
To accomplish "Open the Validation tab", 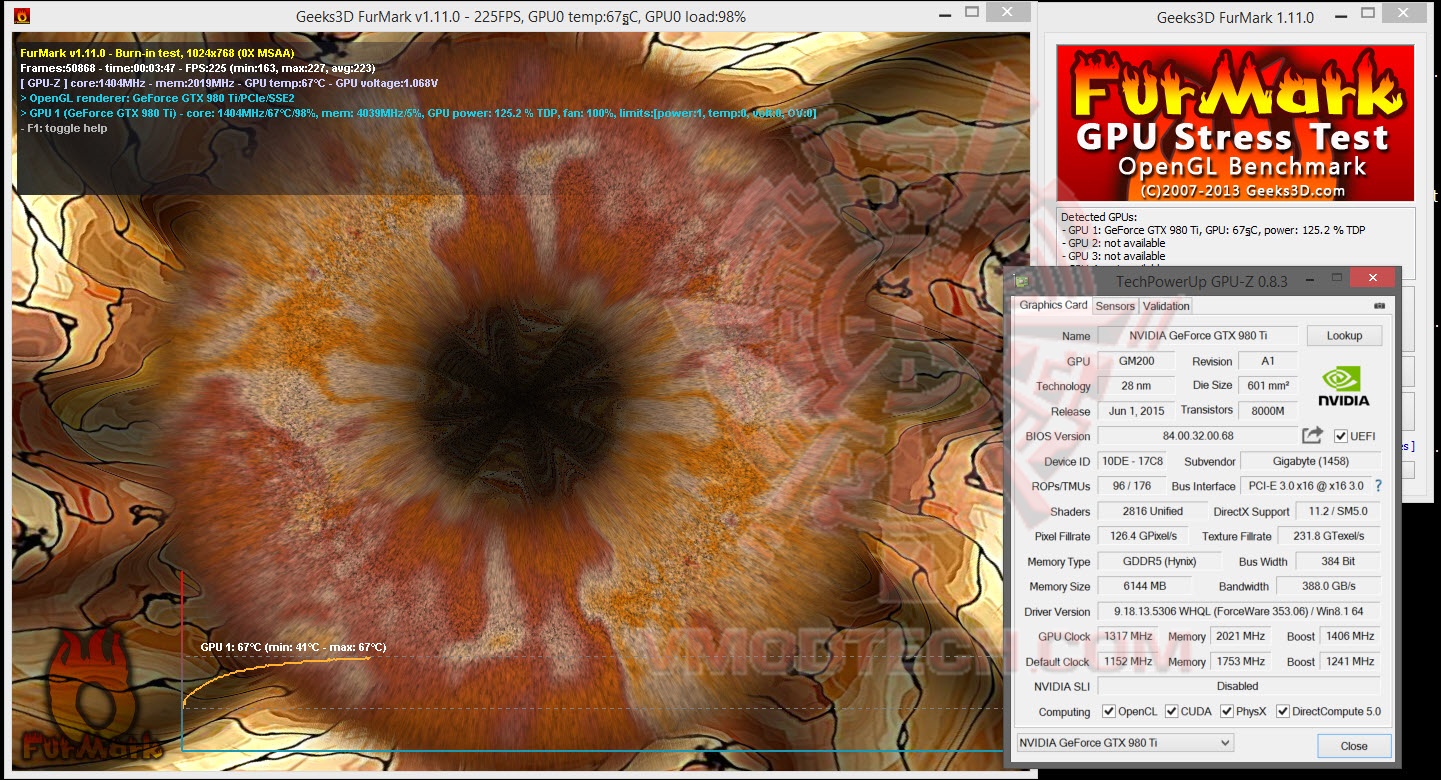I will pos(1166,306).
